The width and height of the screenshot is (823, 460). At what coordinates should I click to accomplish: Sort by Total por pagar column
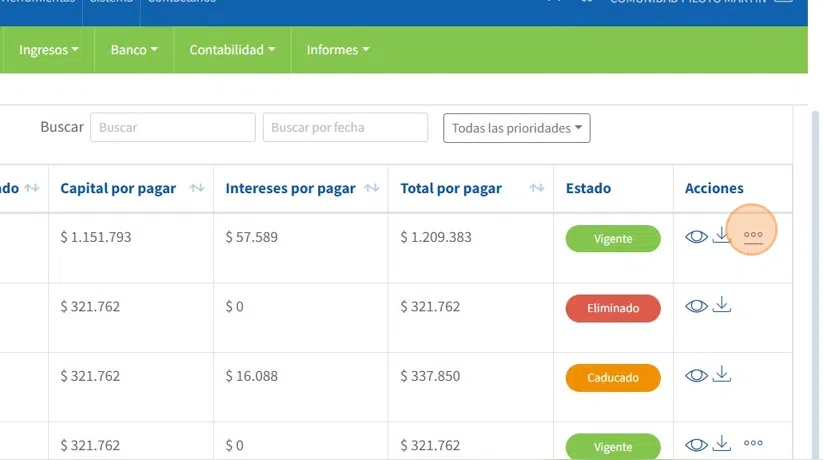tap(536, 188)
